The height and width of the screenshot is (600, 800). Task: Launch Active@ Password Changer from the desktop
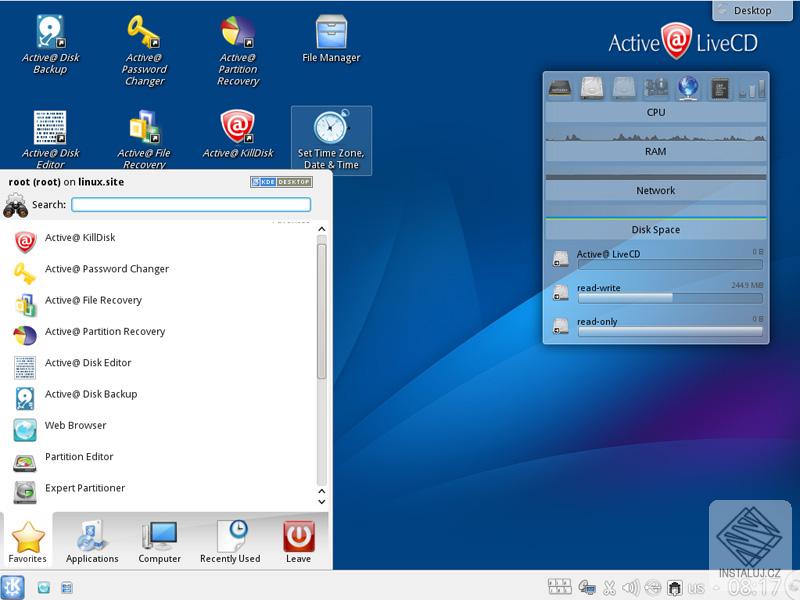point(144,50)
